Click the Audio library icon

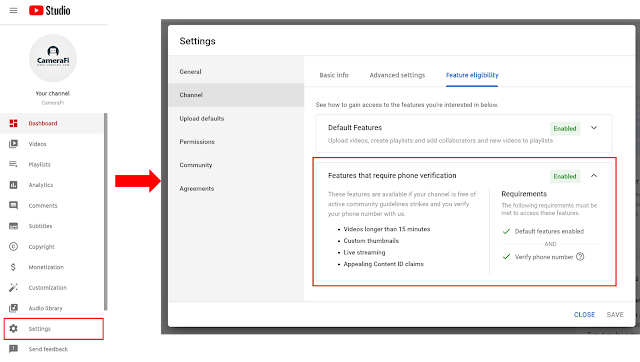pos(13,308)
